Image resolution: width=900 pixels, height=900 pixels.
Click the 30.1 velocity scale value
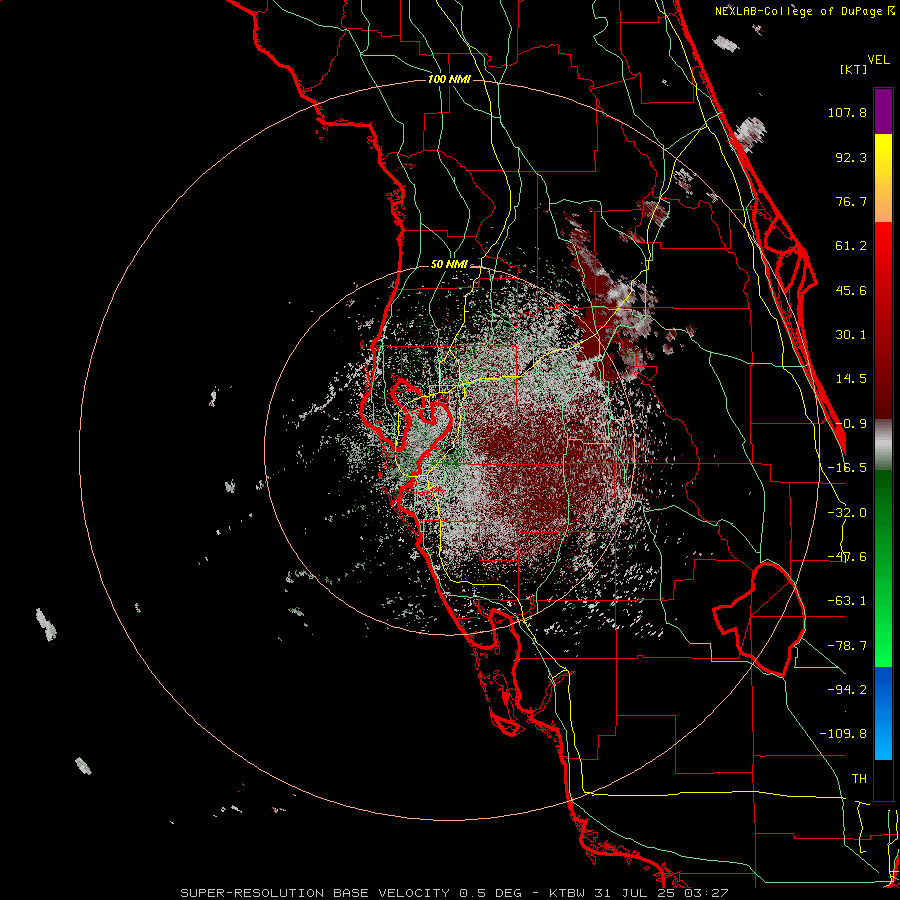click(851, 335)
